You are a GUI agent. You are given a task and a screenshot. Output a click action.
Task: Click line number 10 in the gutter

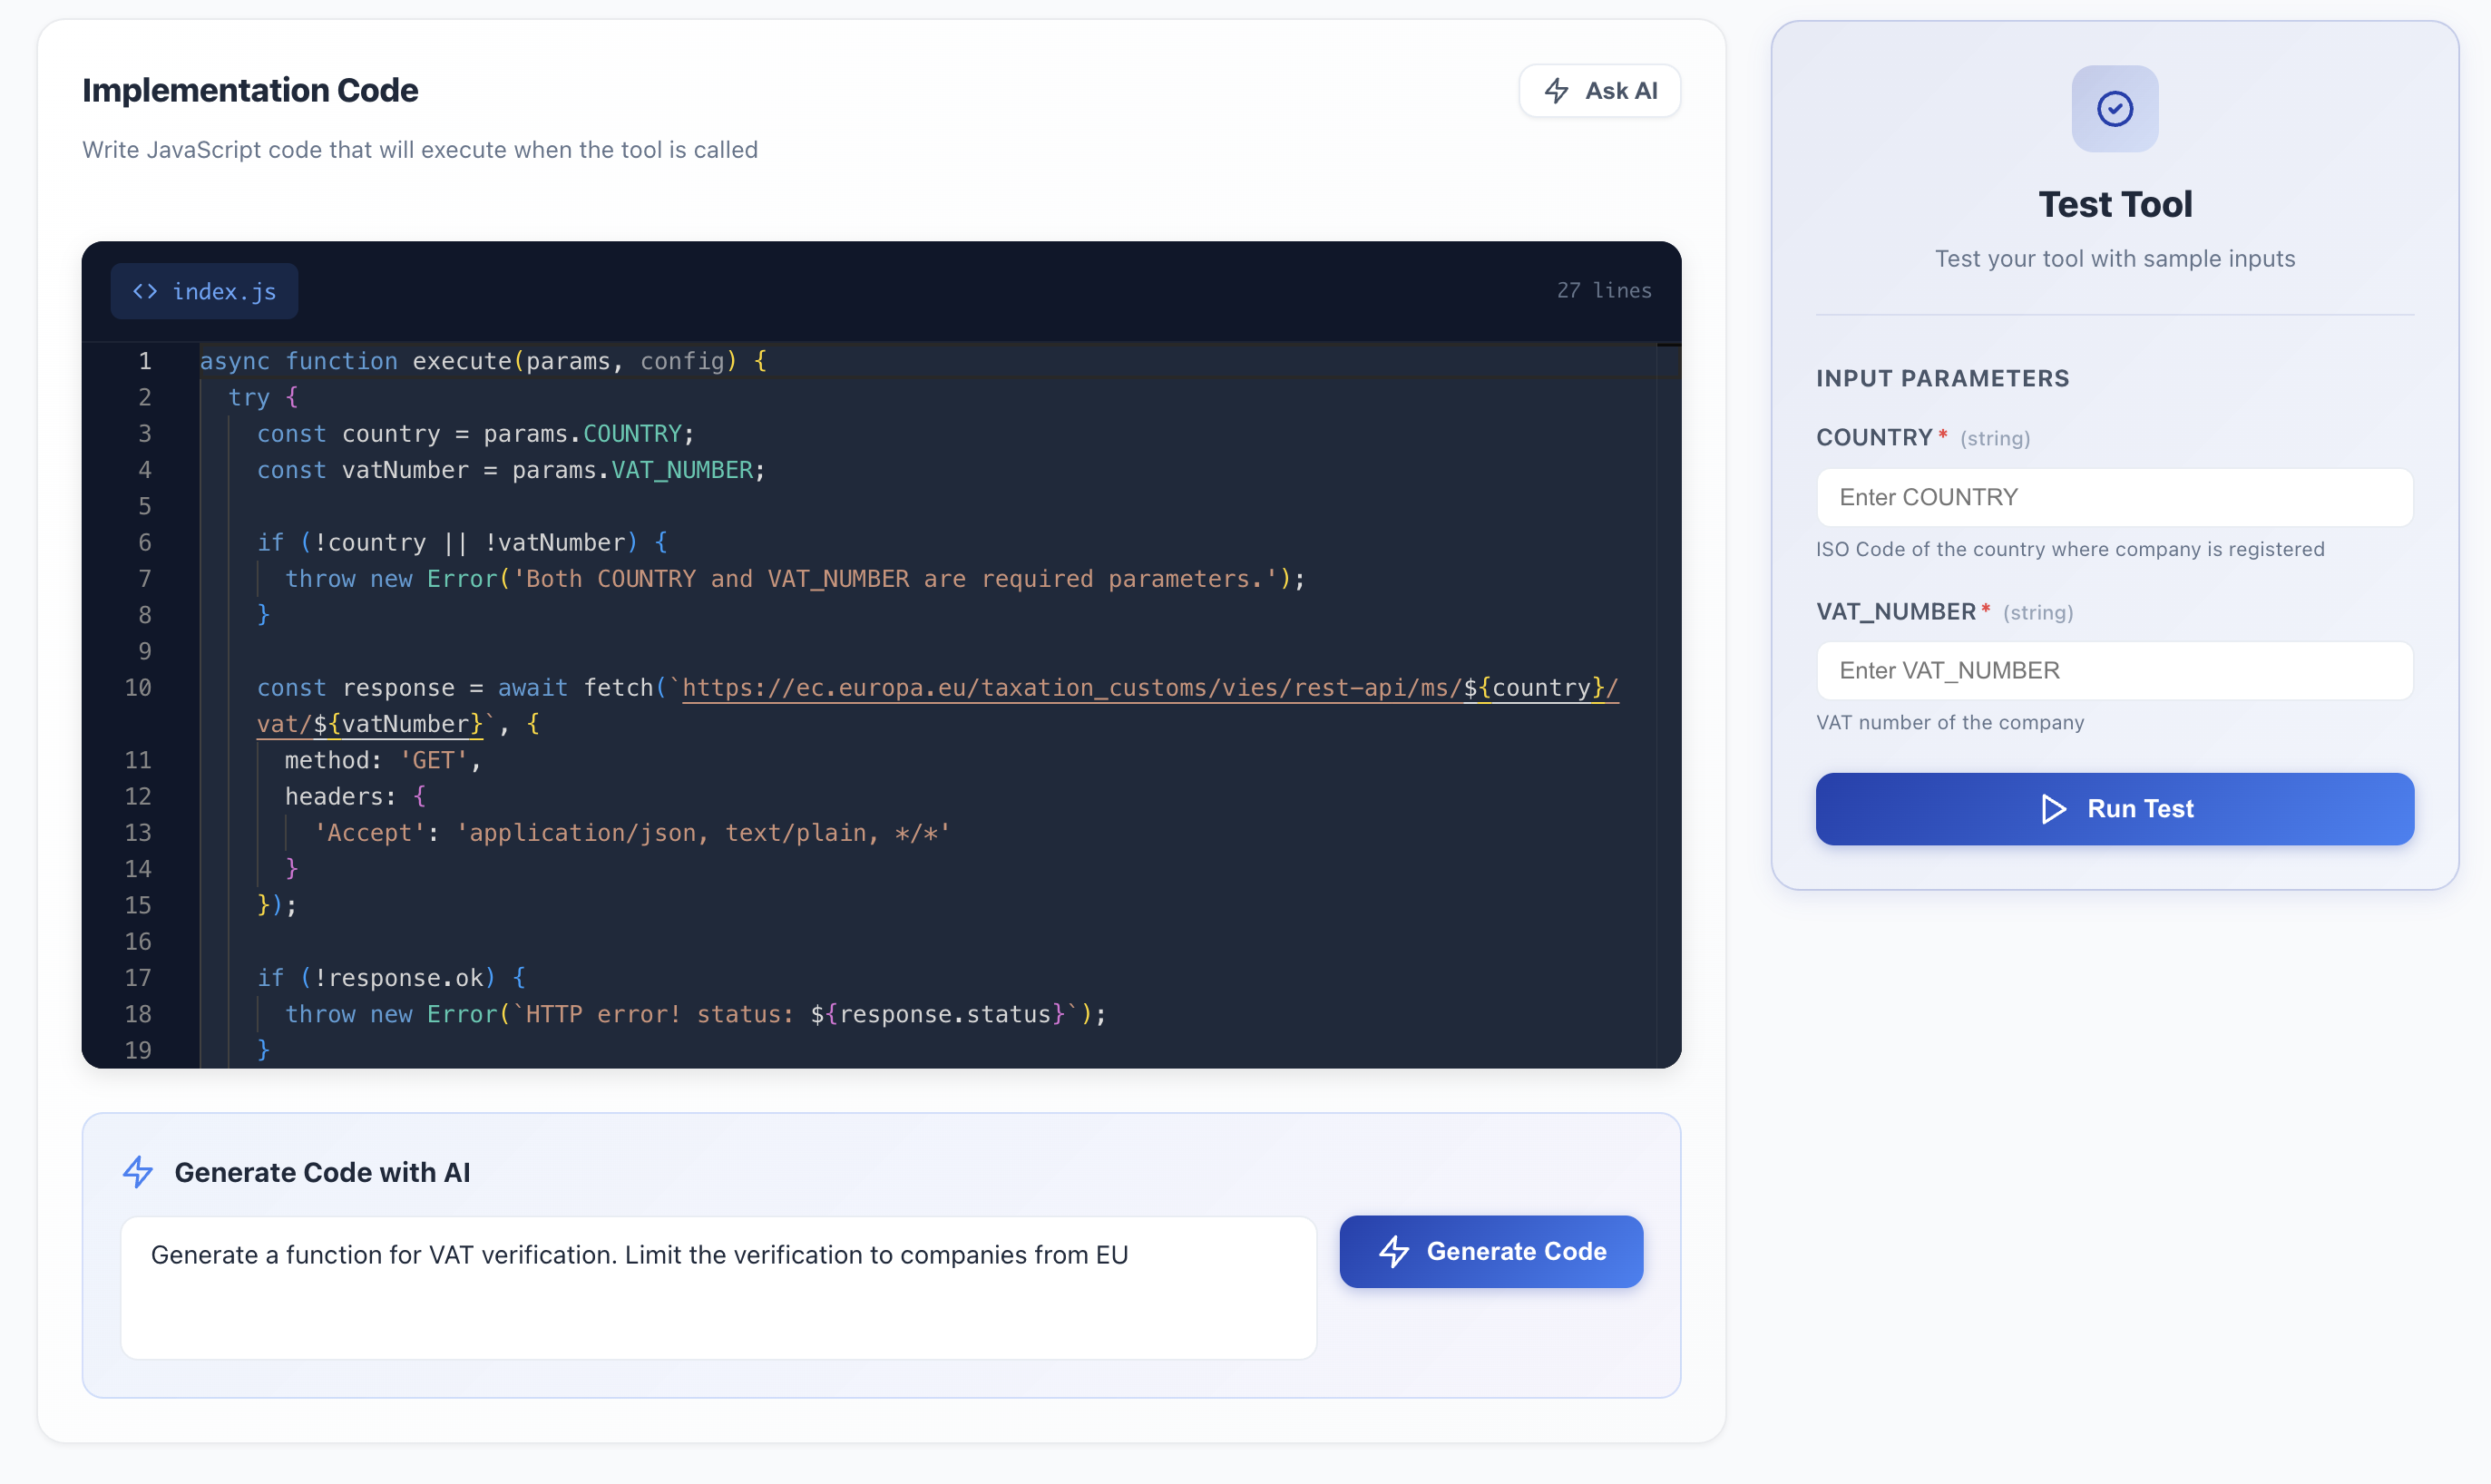(x=139, y=688)
